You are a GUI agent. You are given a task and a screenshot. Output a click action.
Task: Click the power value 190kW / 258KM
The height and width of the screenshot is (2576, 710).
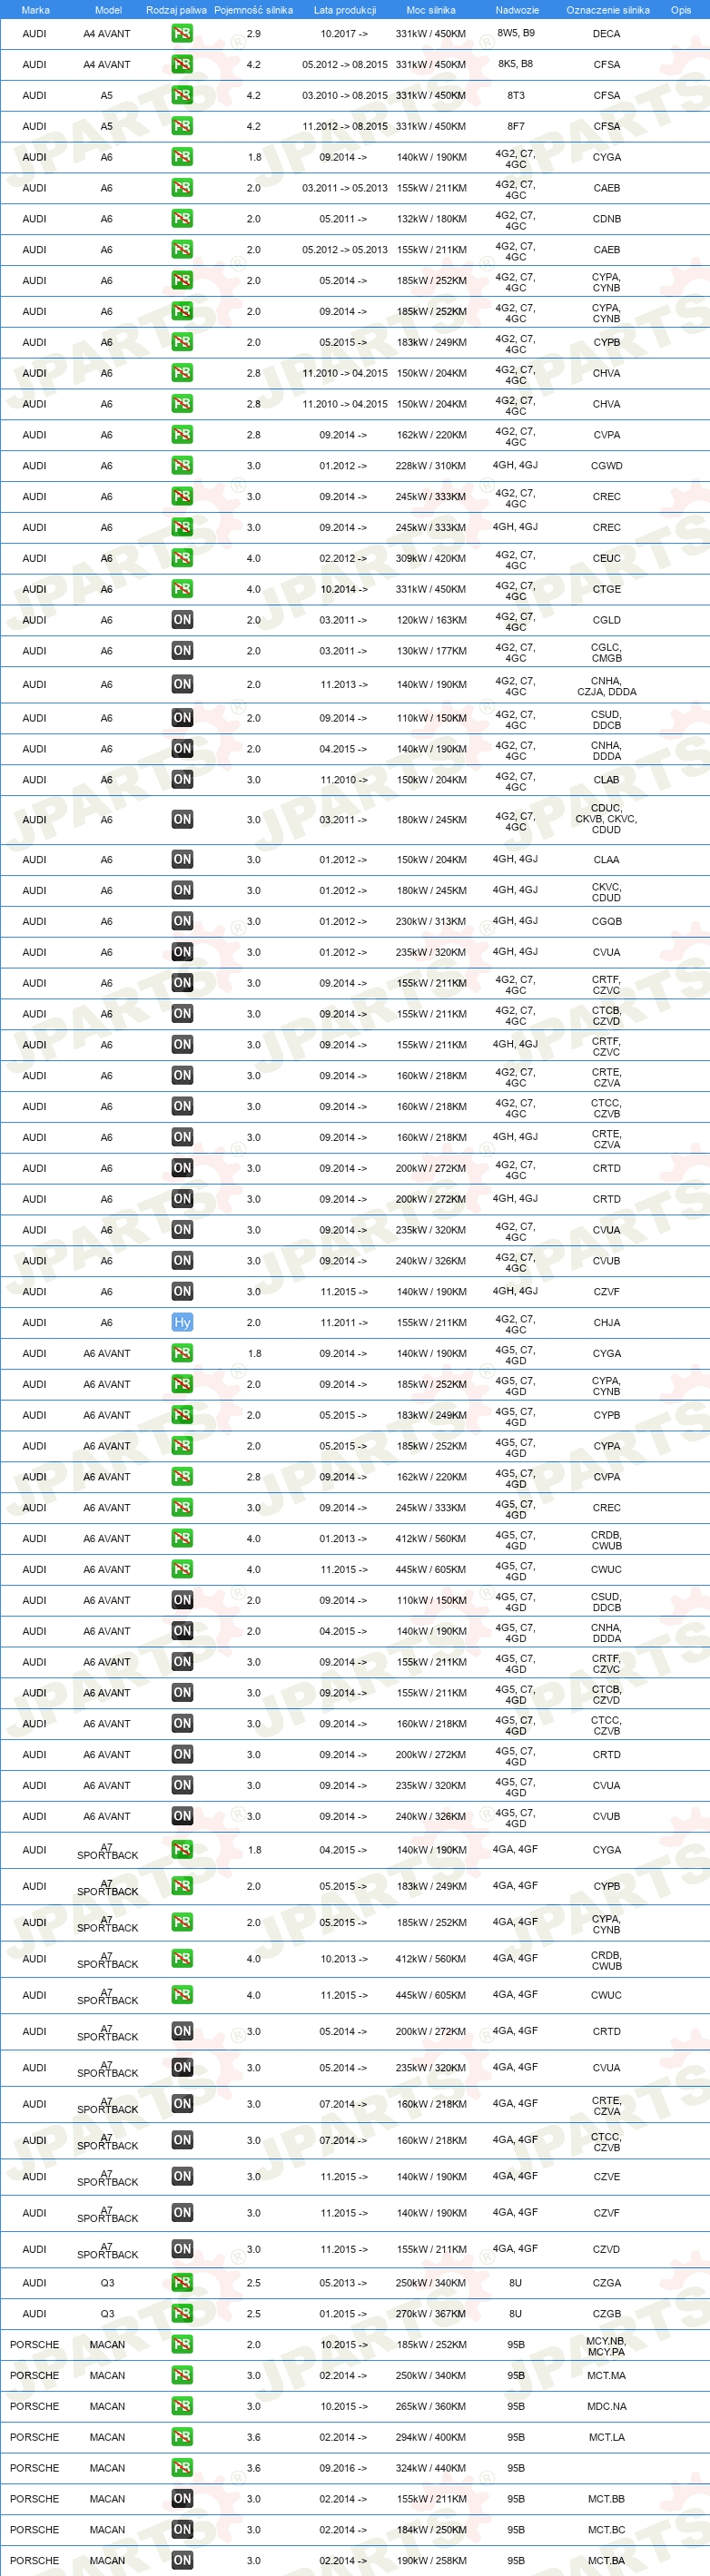pos(431,2561)
